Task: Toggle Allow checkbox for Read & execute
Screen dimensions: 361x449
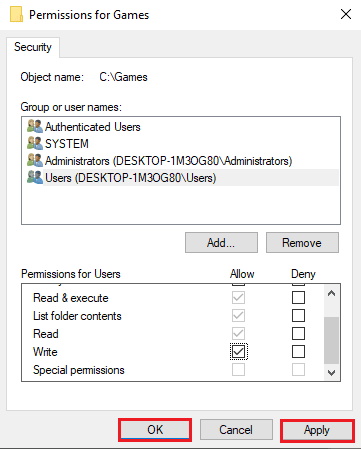Action: 238,297
